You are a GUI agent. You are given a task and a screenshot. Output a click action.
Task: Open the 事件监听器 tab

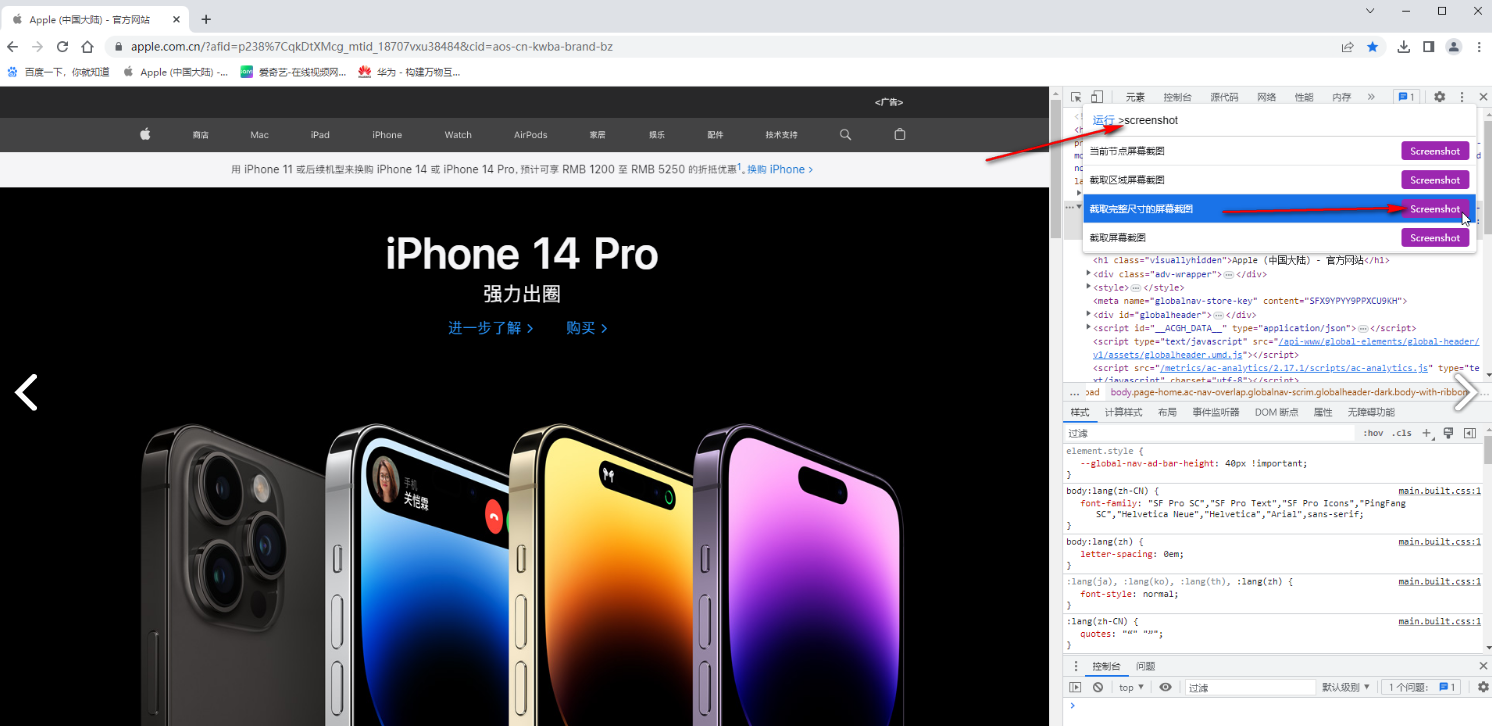(x=1215, y=412)
